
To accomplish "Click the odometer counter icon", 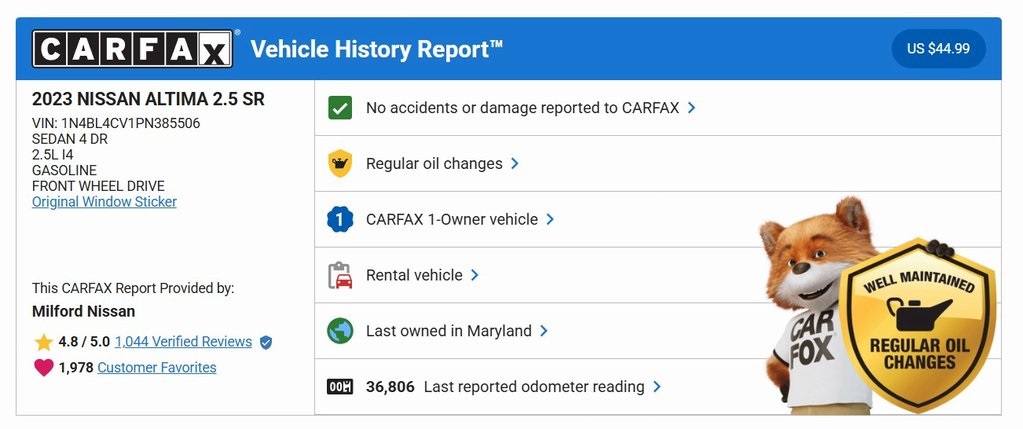I will [x=340, y=387].
